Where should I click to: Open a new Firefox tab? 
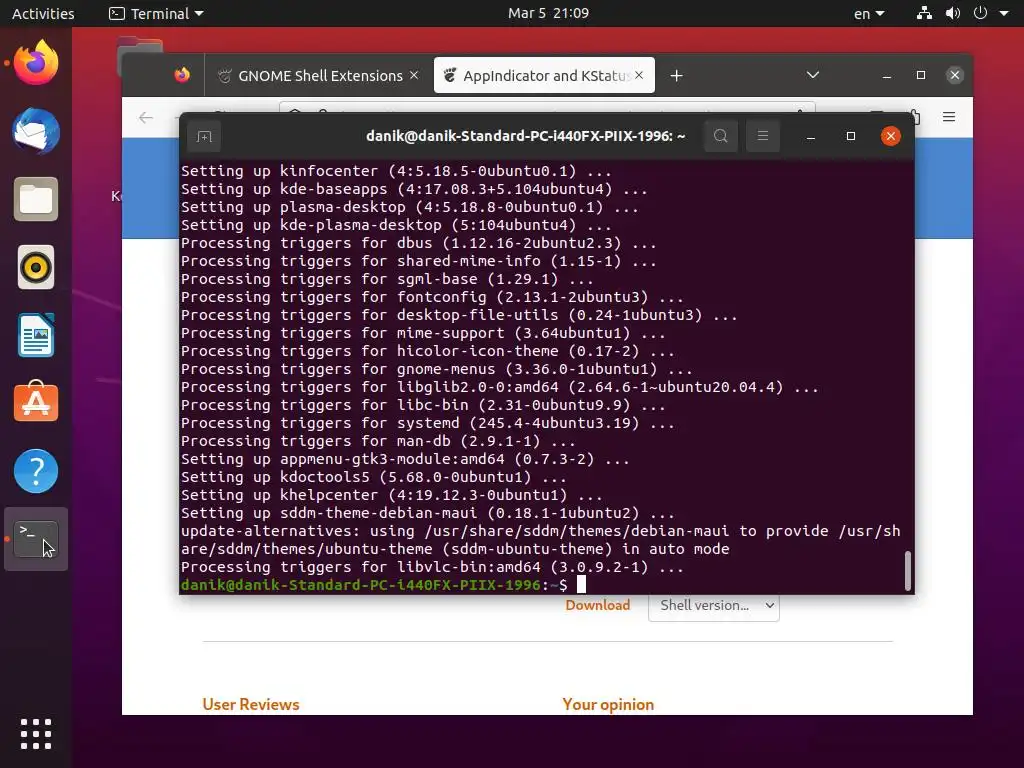pos(677,76)
